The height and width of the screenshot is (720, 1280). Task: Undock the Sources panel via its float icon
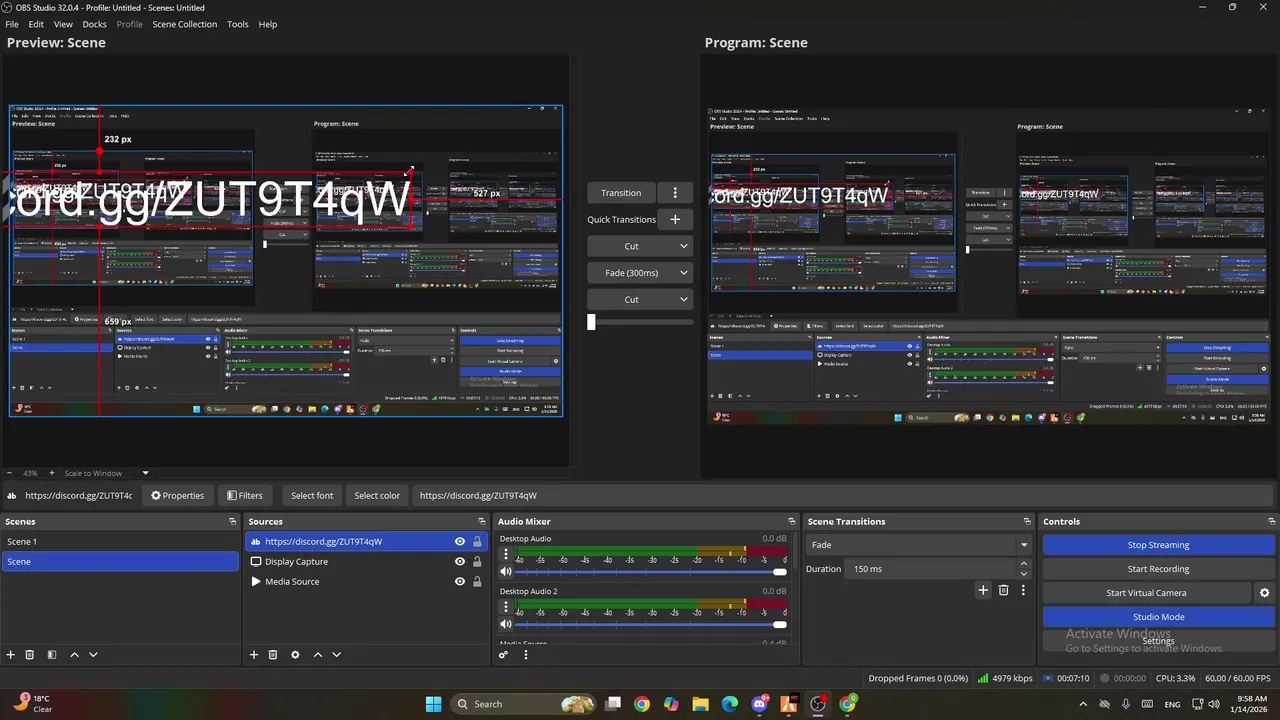[x=482, y=522]
